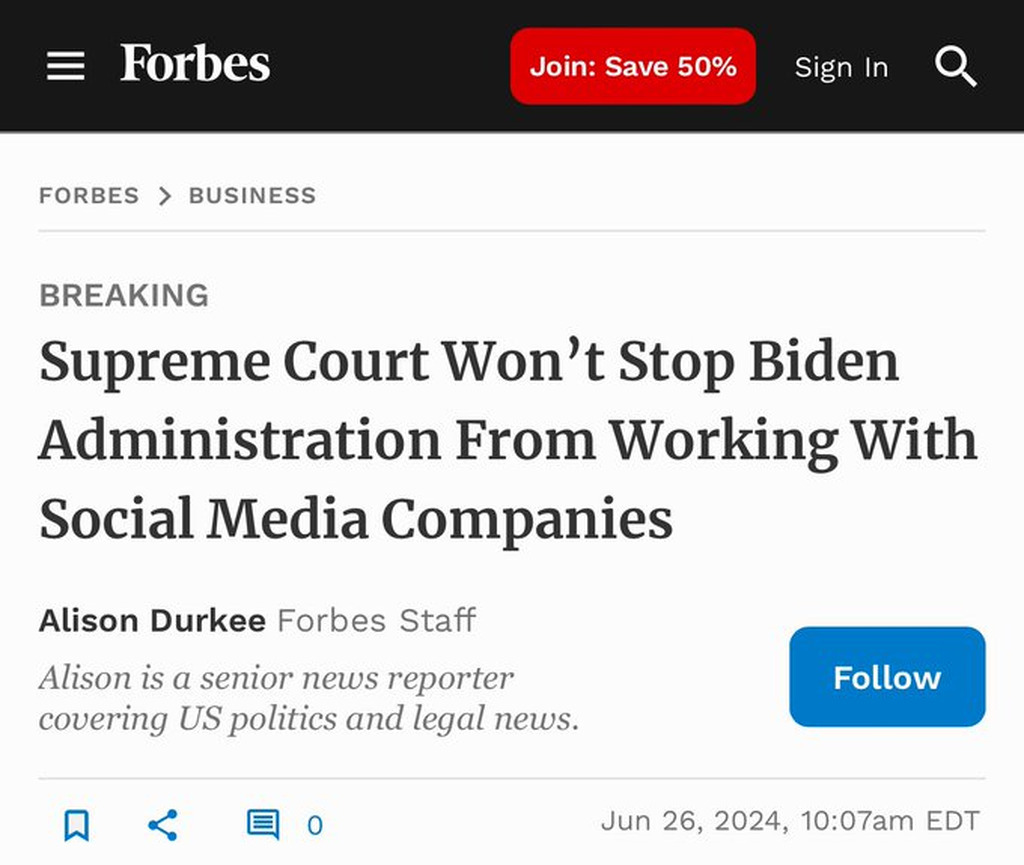Screen dimensions: 1024x865
Task: Click the BREAKING tag label
Action: (124, 295)
